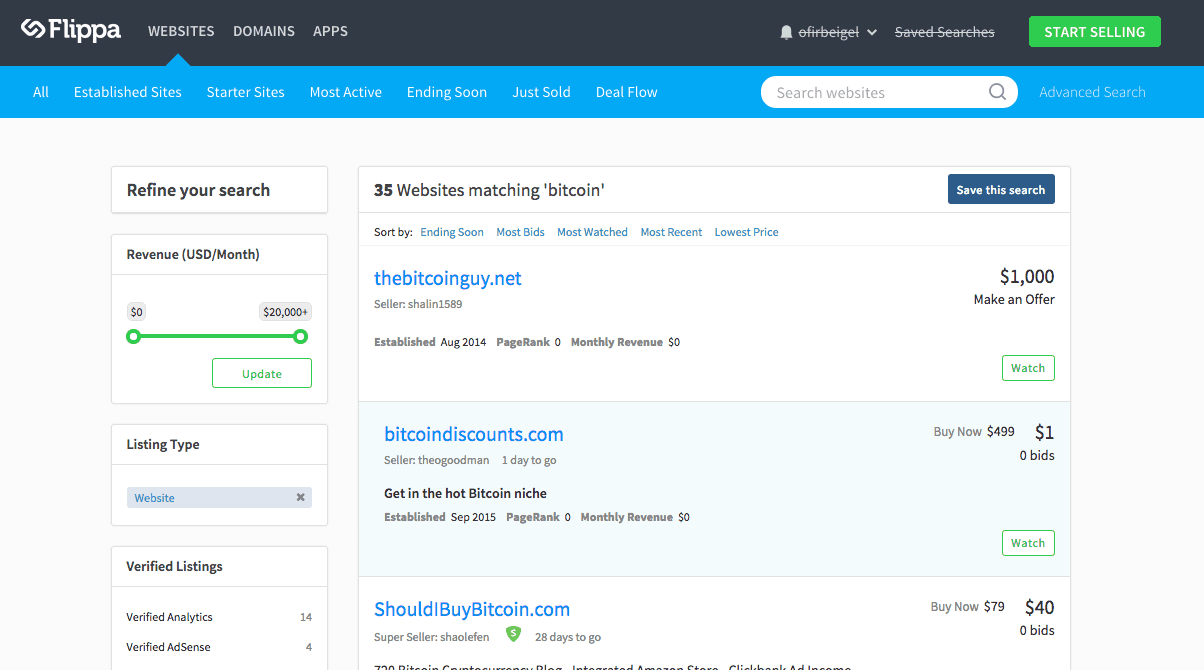Click seller name theogoodman
The height and width of the screenshot is (670, 1204).
[x=454, y=460]
